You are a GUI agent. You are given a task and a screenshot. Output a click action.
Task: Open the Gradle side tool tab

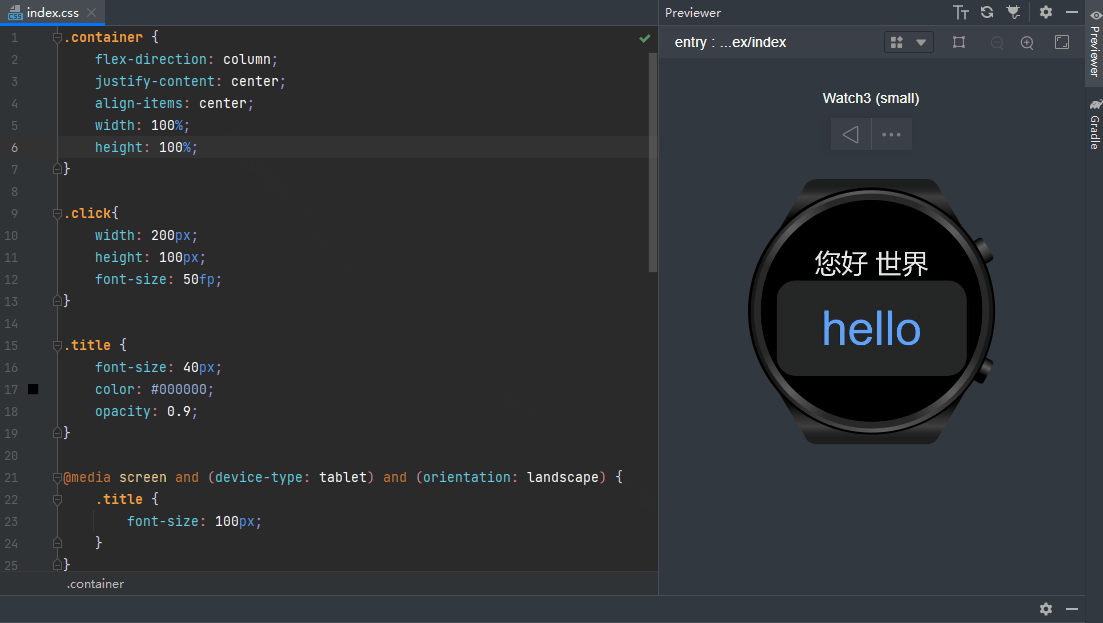pyautogui.click(x=1094, y=124)
